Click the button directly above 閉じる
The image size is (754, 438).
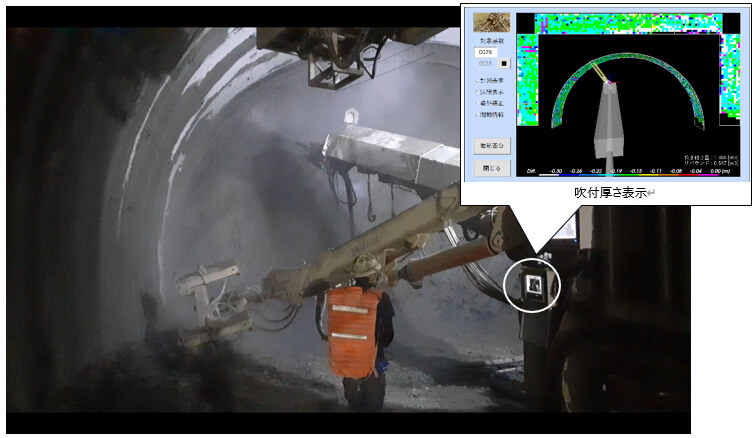[x=492, y=145]
